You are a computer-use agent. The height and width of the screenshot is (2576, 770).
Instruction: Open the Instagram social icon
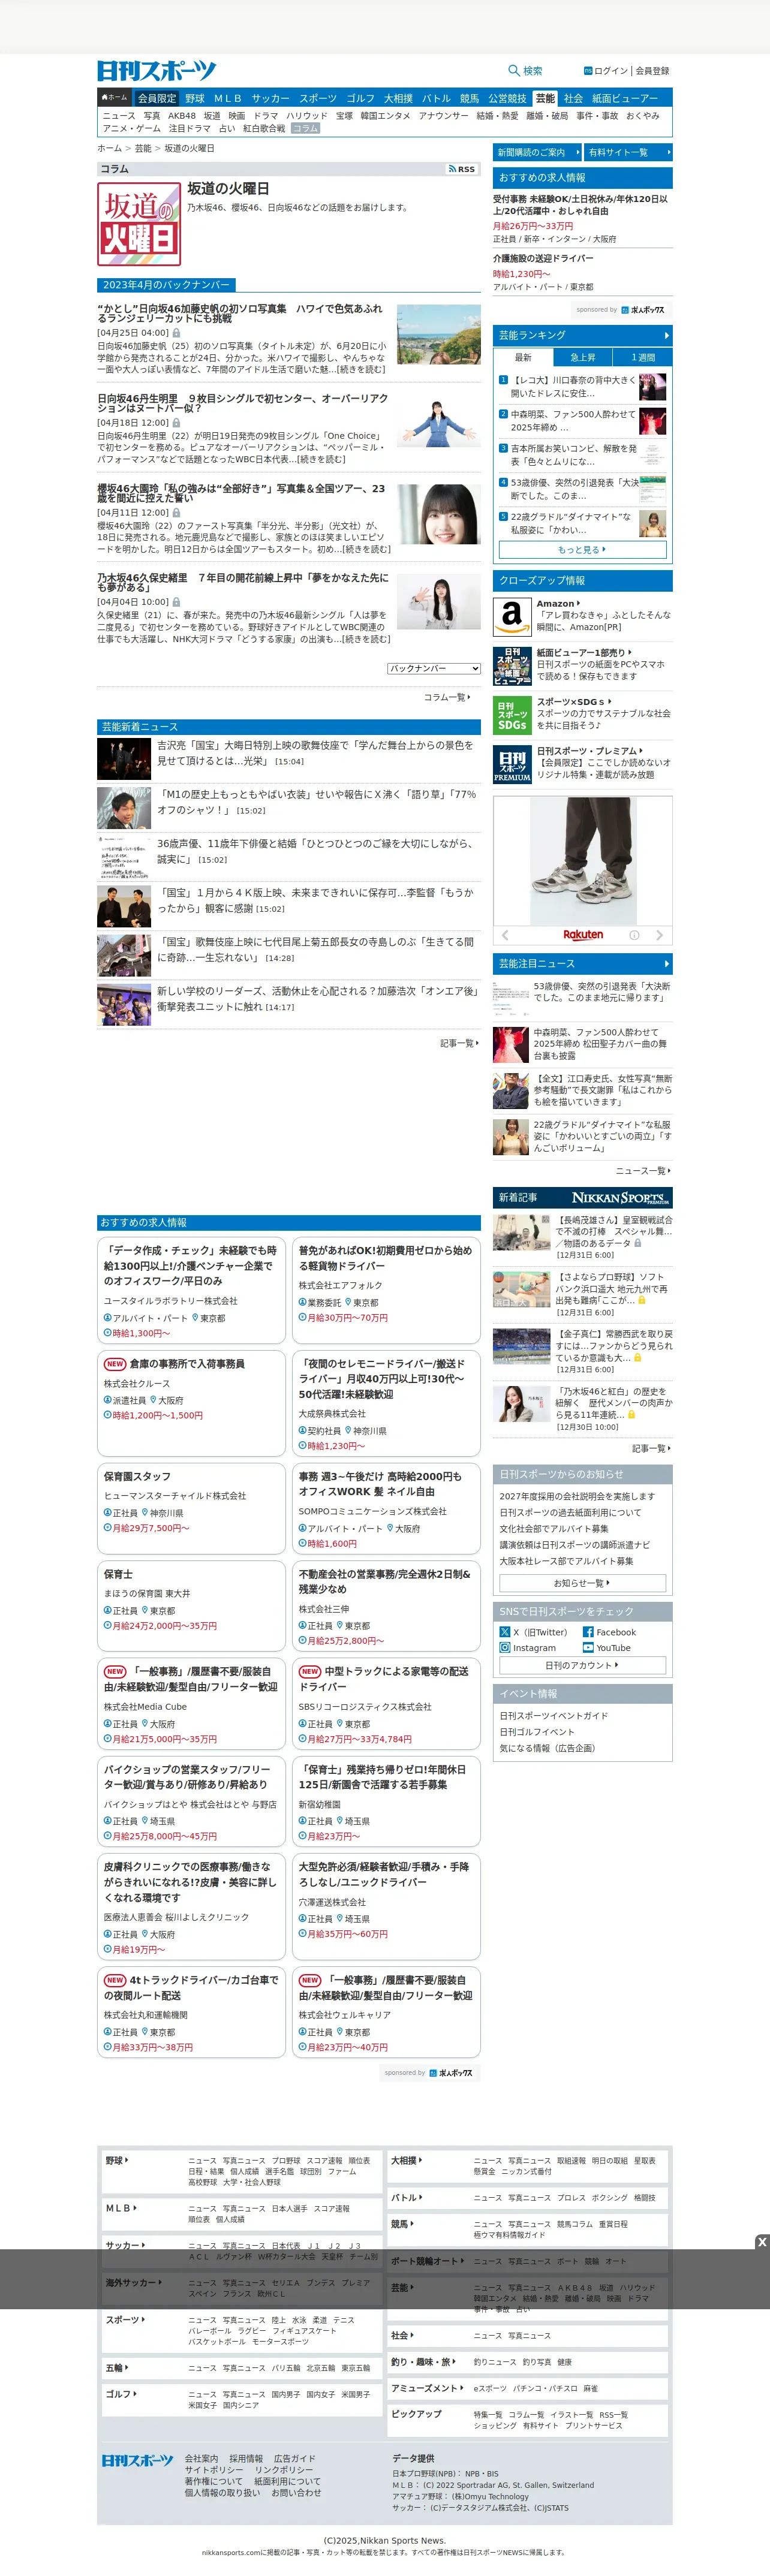pyautogui.click(x=505, y=1647)
